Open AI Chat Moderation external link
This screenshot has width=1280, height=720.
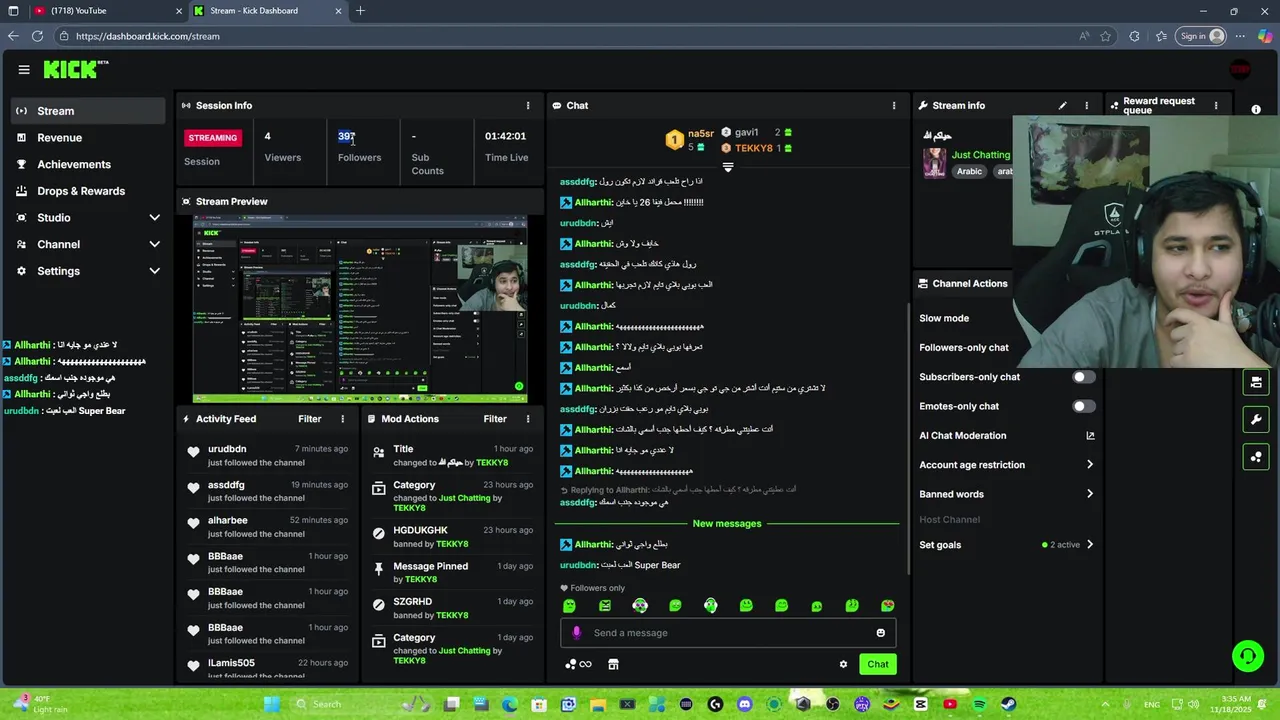tap(1090, 436)
